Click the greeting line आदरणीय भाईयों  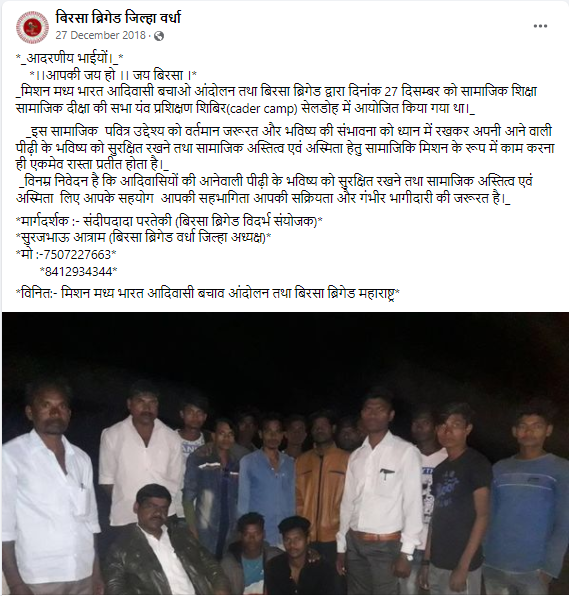pyautogui.click(x=70, y=58)
